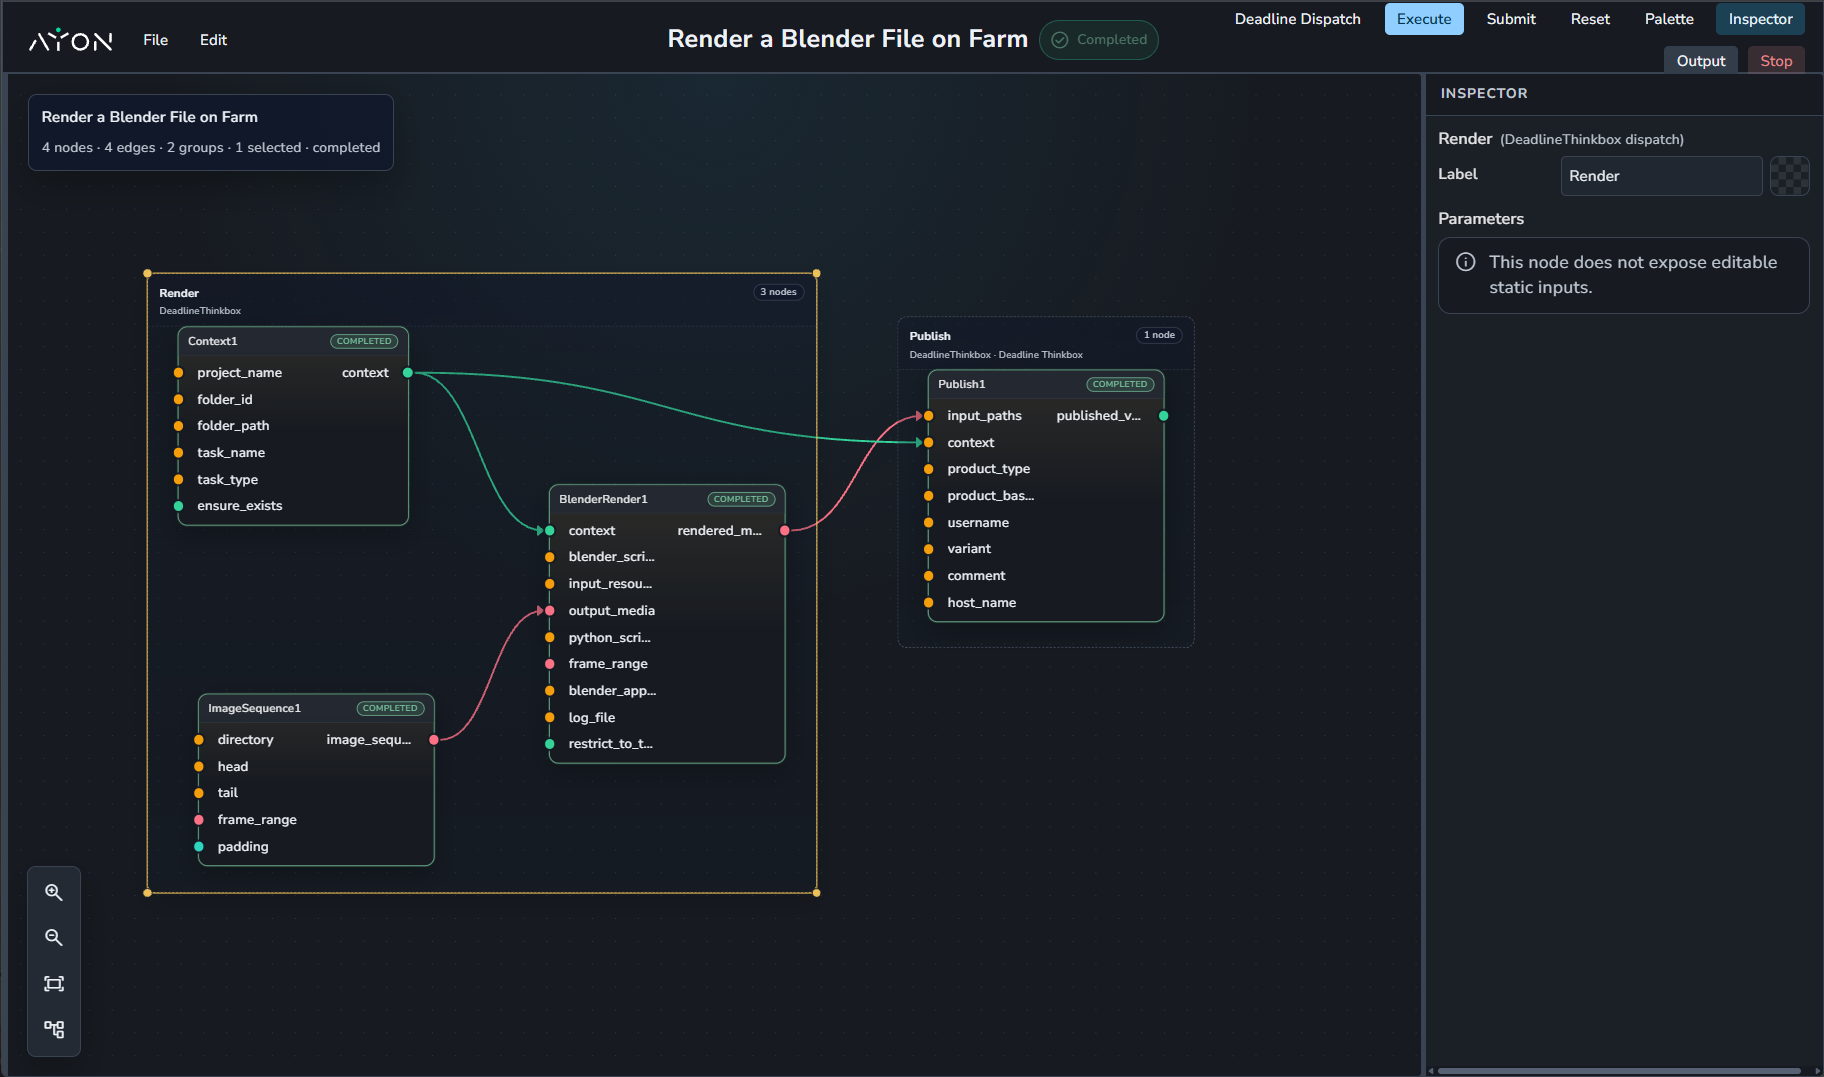Click 'Deadline Dispatch' label
This screenshot has width=1824, height=1077.
1297,19
